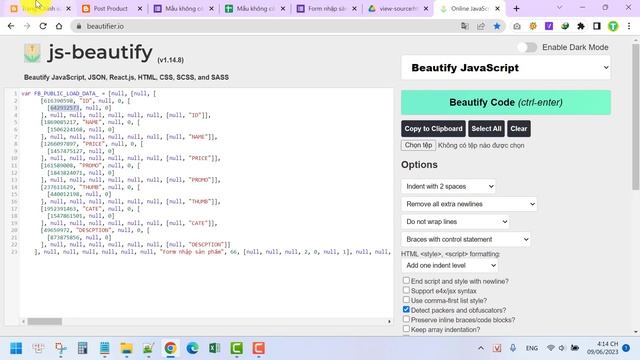Image resolution: width=640 pixels, height=360 pixels.
Task: Launch Microsoft Edge from the taskbar
Action: 192,348
